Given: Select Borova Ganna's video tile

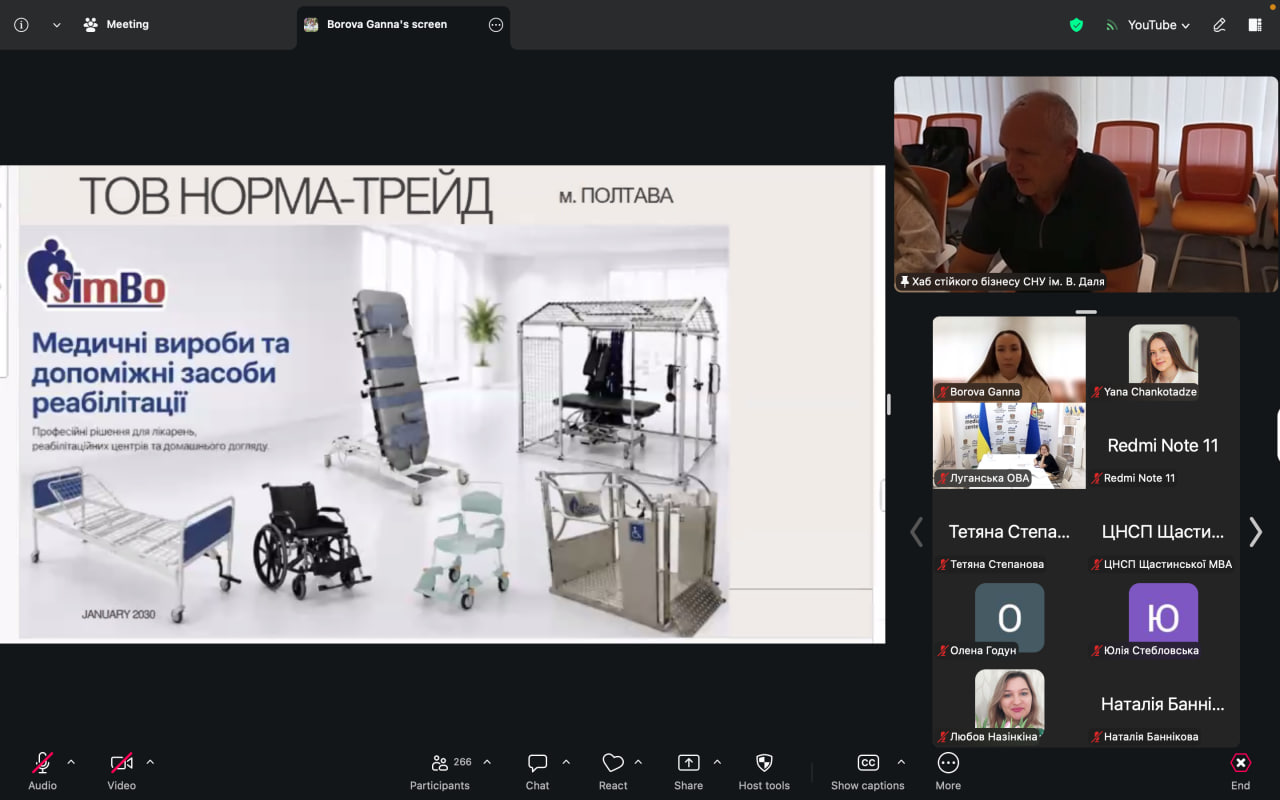Looking at the screenshot, I should pos(1009,359).
